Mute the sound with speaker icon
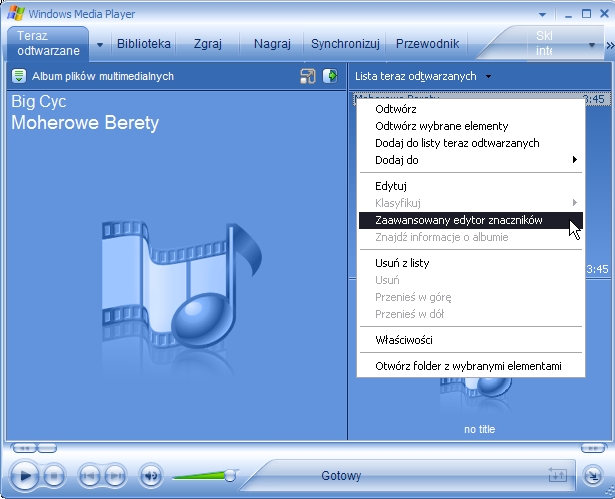 (x=151, y=476)
